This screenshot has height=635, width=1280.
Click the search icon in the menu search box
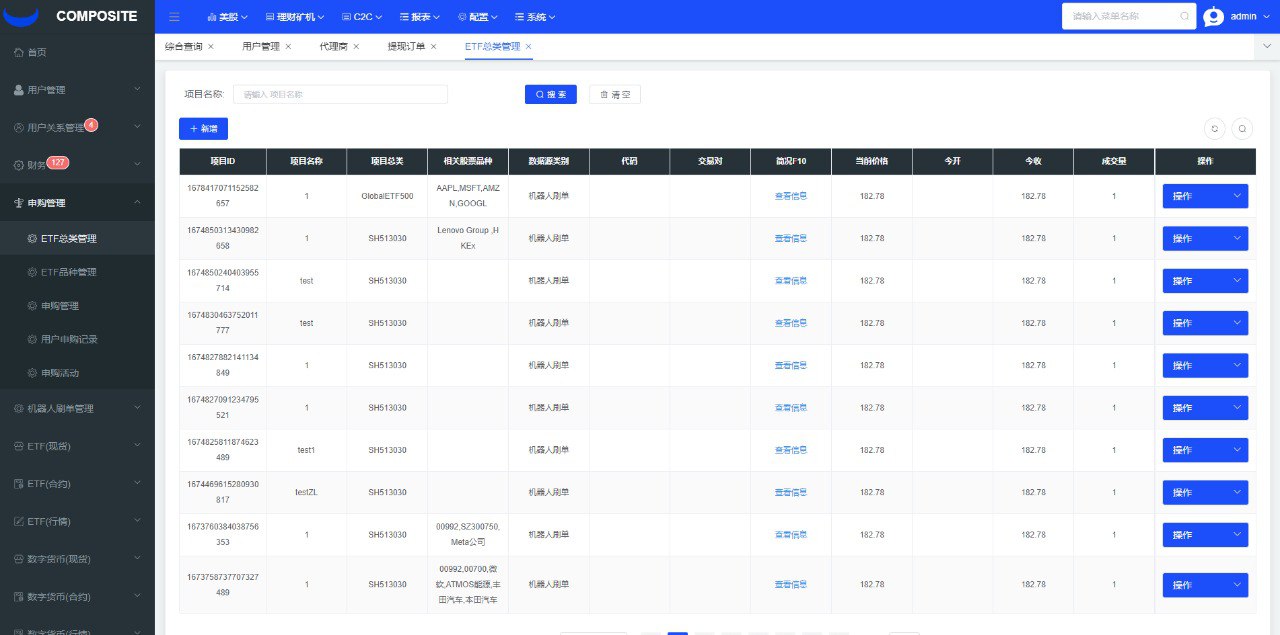click(1182, 16)
